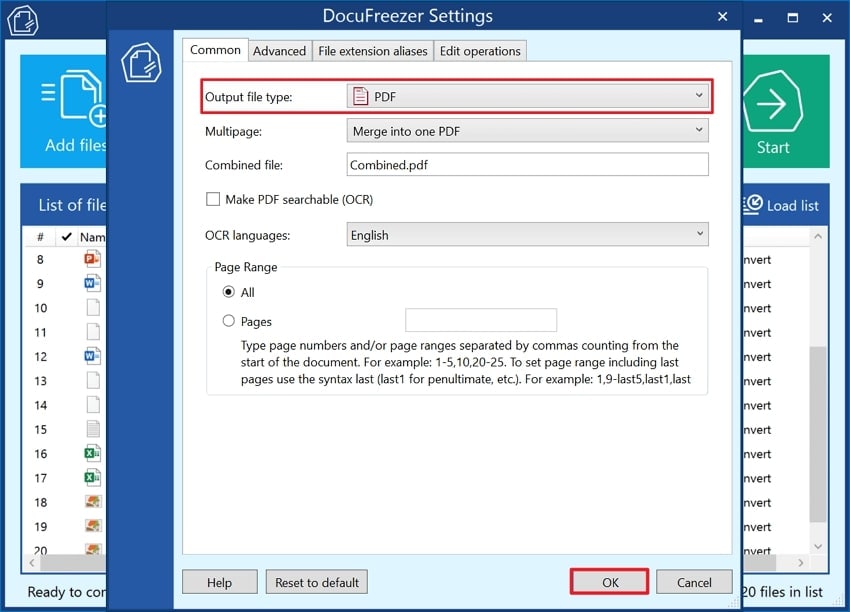Click the Load list icon in the main window

(752, 205)
